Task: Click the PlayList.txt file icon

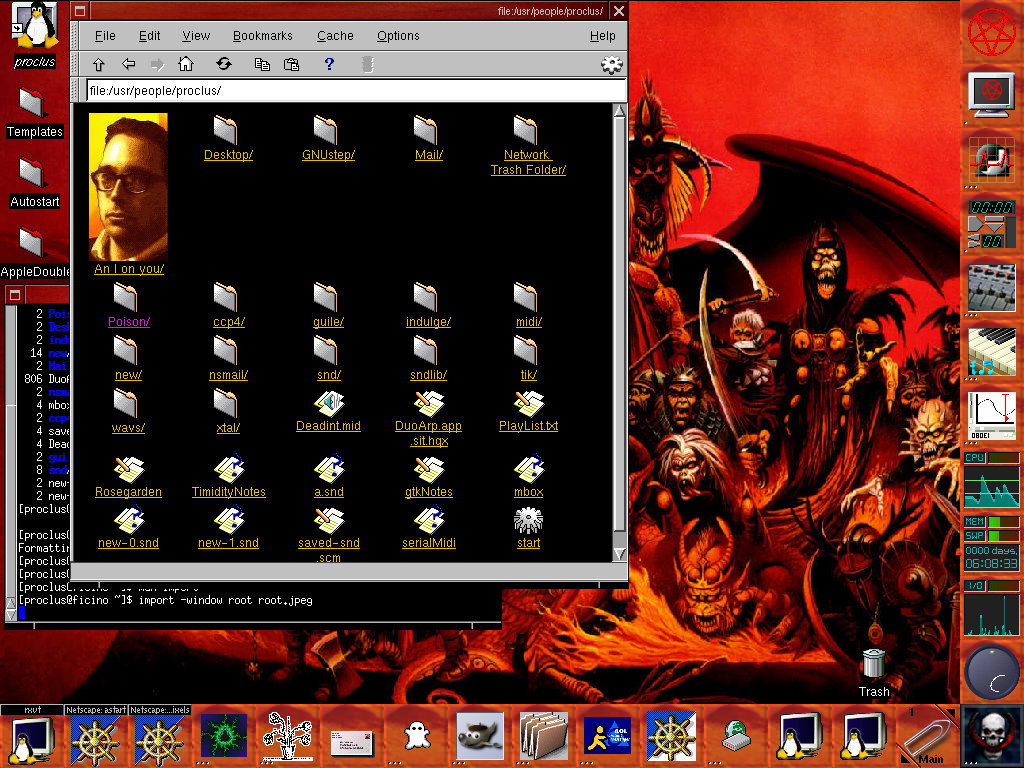Action: 529,404
